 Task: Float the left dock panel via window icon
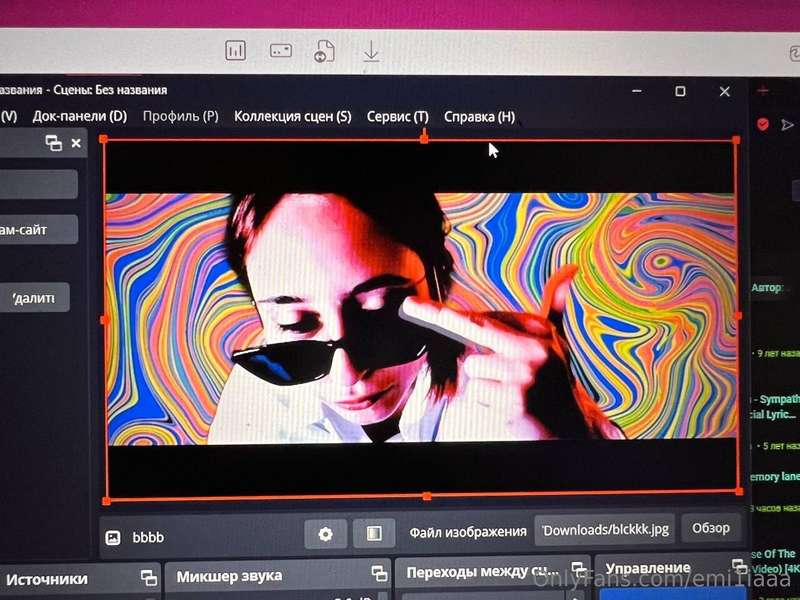click(54, 143)
